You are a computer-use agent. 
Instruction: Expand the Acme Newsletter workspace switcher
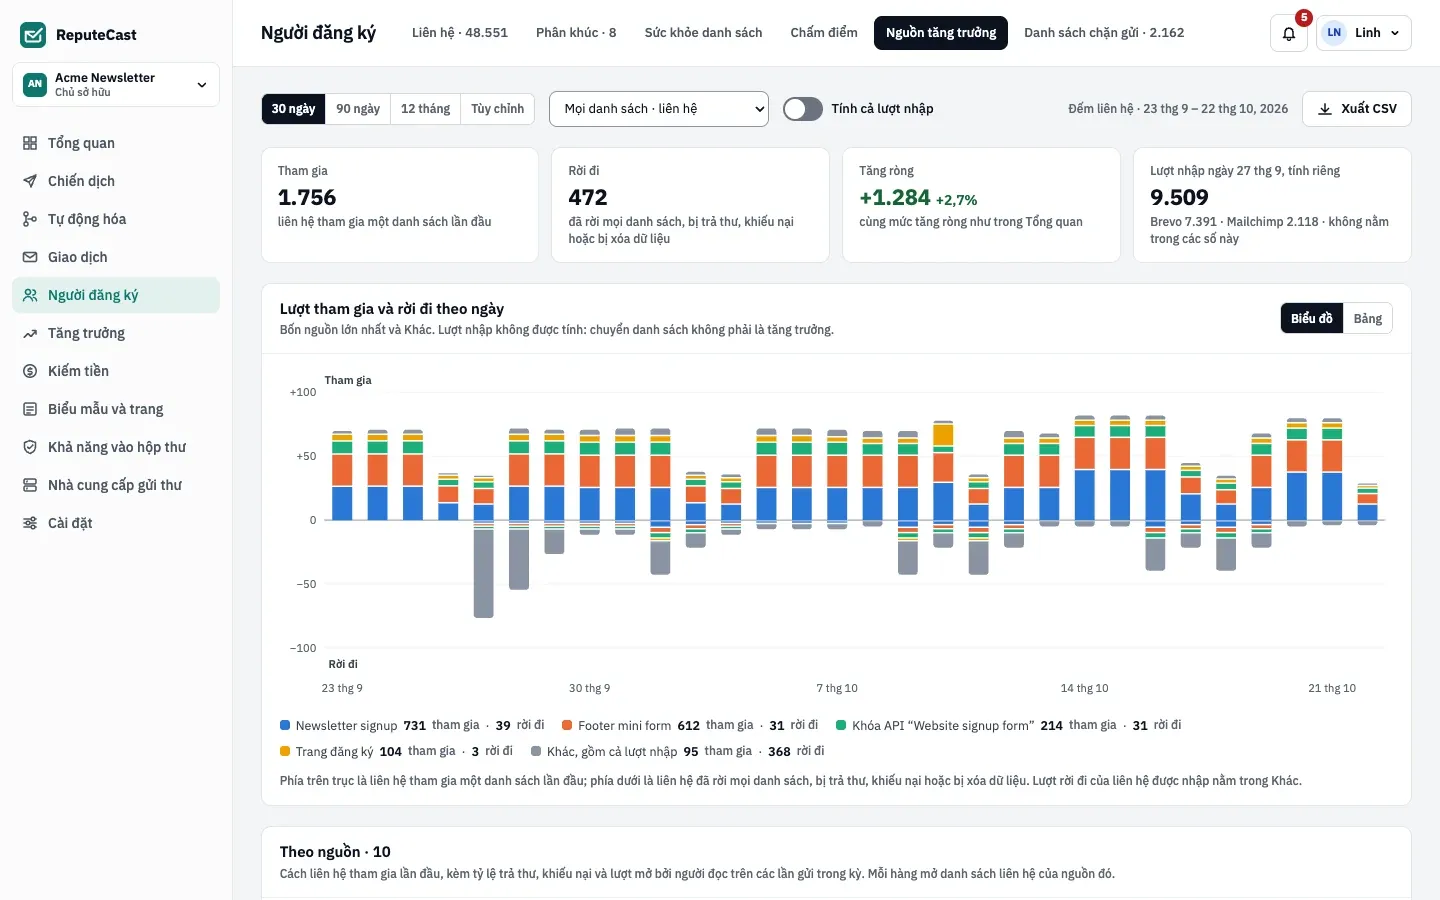click(116, 85)
